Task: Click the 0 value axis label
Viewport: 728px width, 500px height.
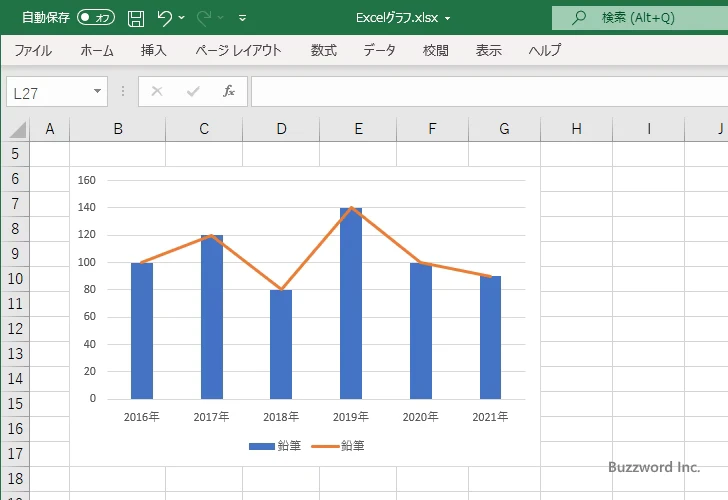Action: pos(92,398)
